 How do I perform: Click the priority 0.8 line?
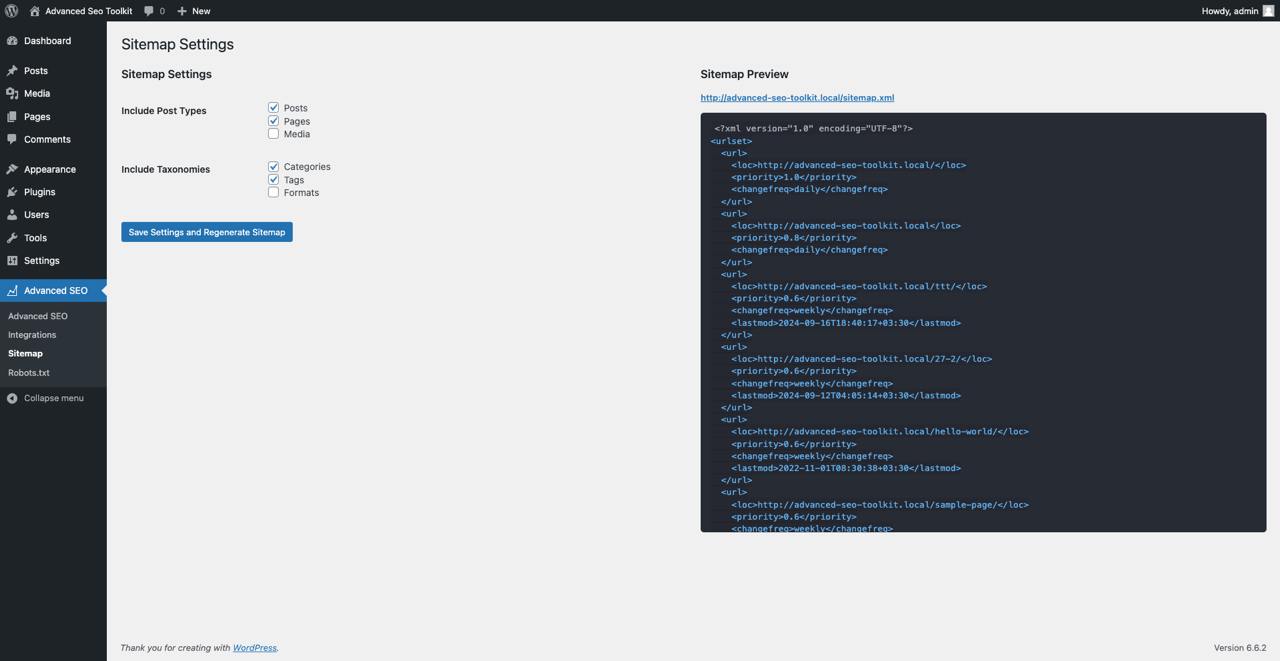pos(794,238)
